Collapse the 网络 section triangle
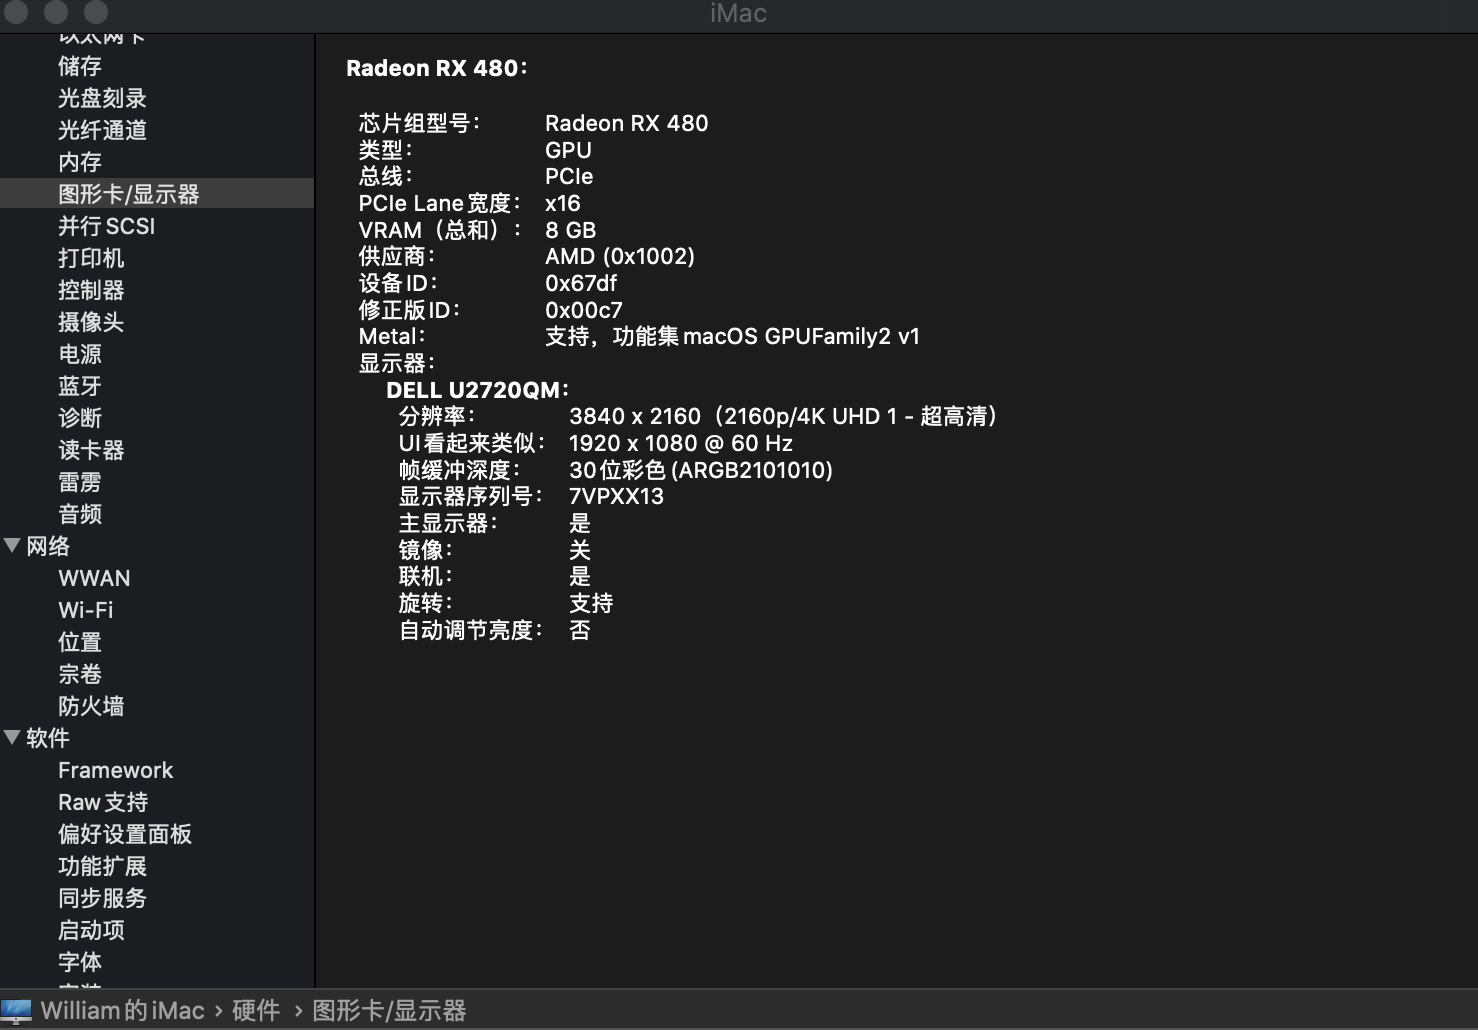This screenshot has width=1478, height=1030. pos(13,546)
